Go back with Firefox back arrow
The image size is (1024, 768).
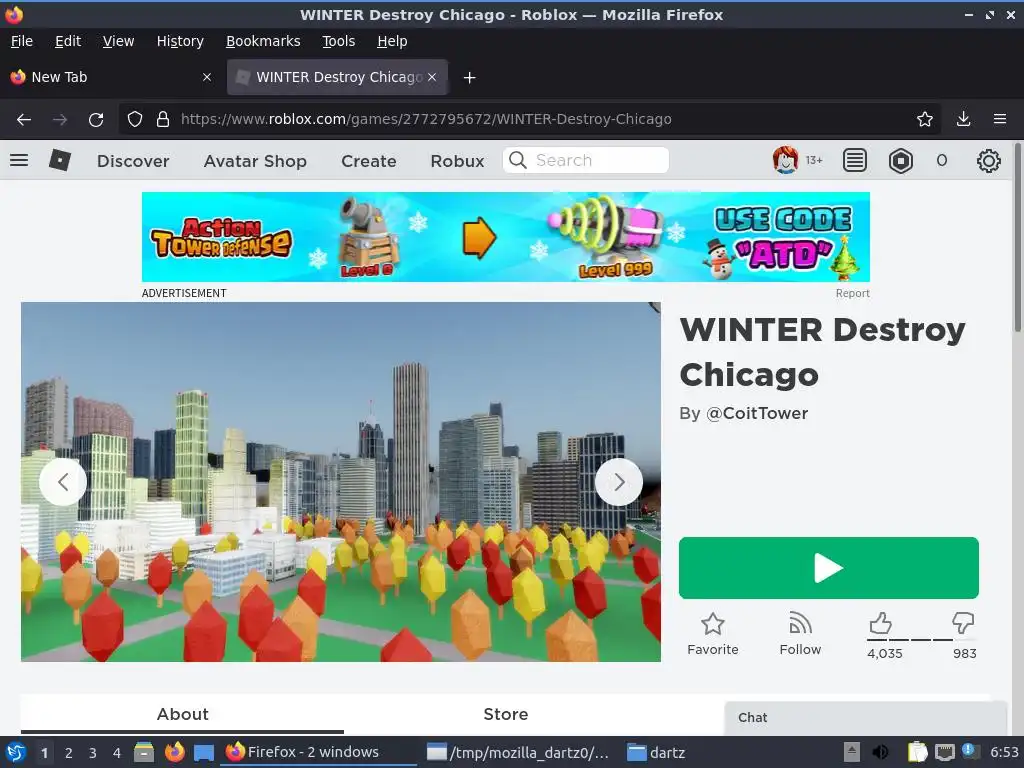pyautogui.click(x=24, y=119)
